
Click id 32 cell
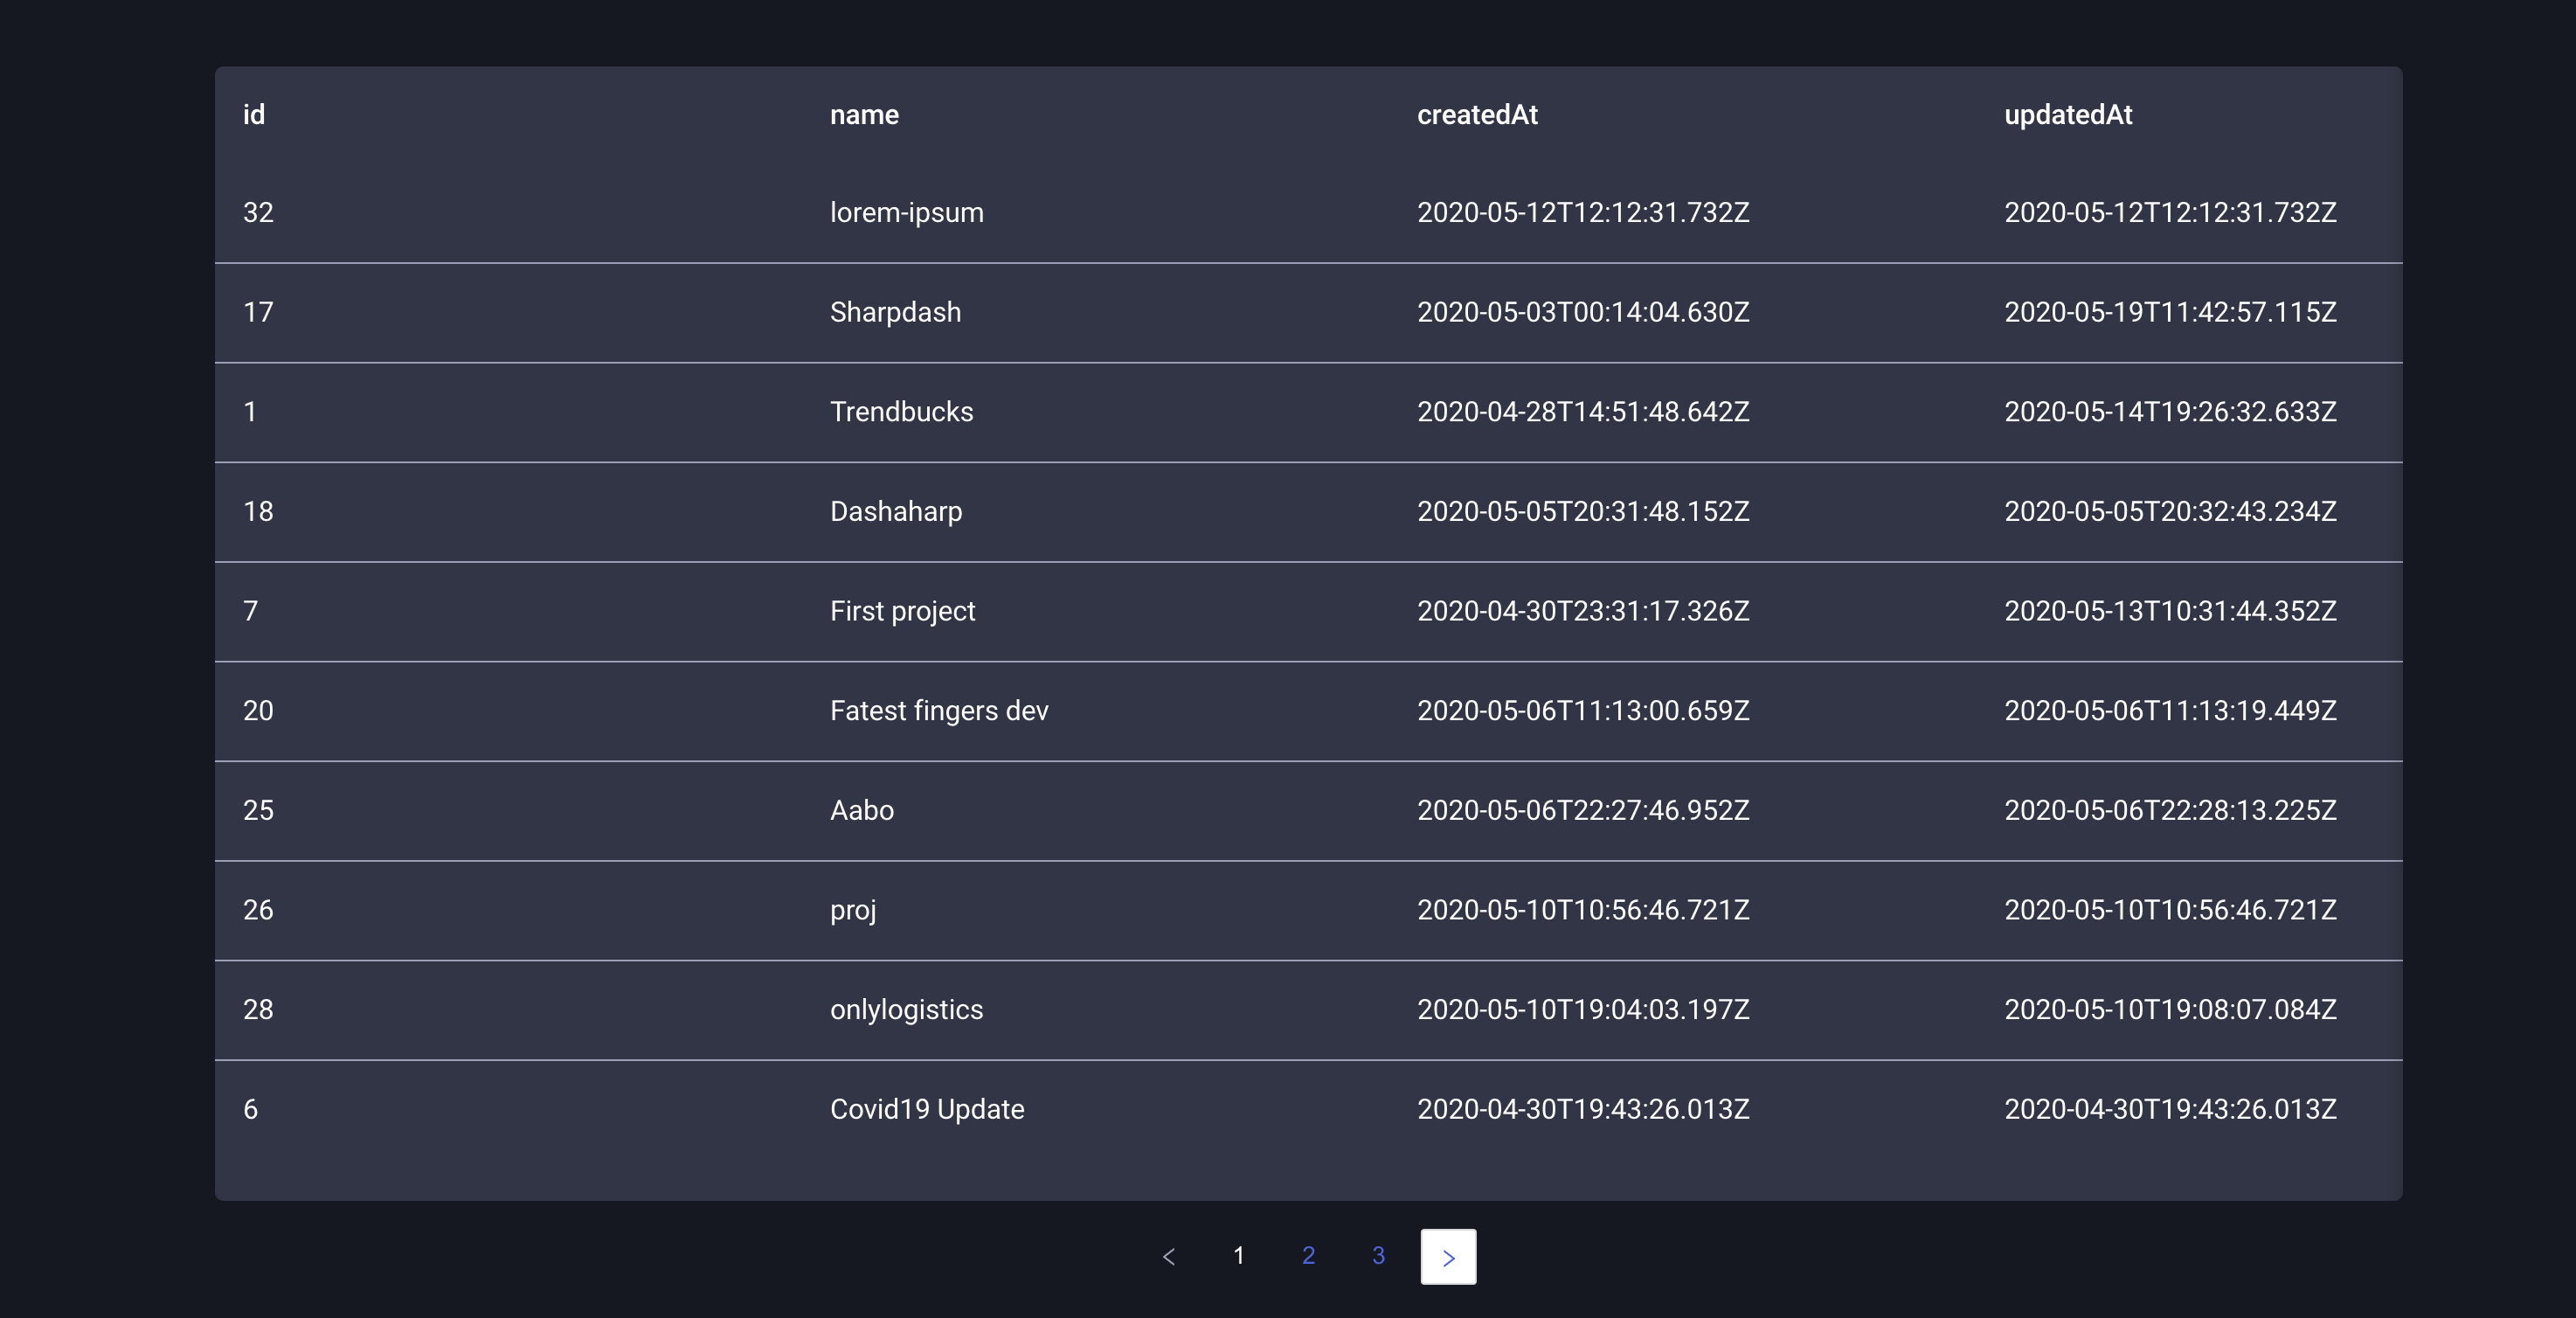[258, 213]
